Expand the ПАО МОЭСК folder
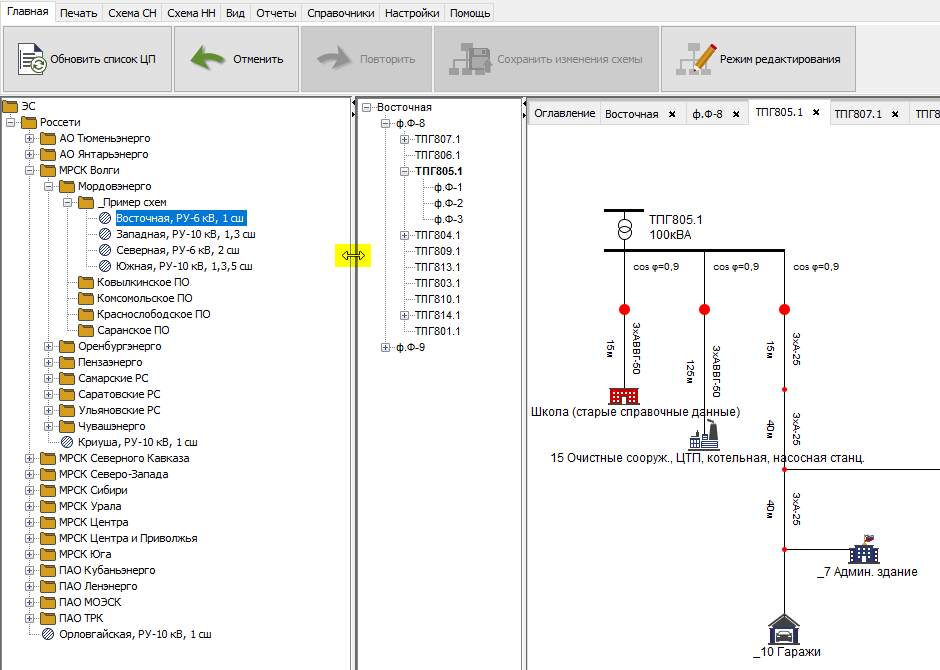This screenshot has width=940, height=670. (29, 602)
